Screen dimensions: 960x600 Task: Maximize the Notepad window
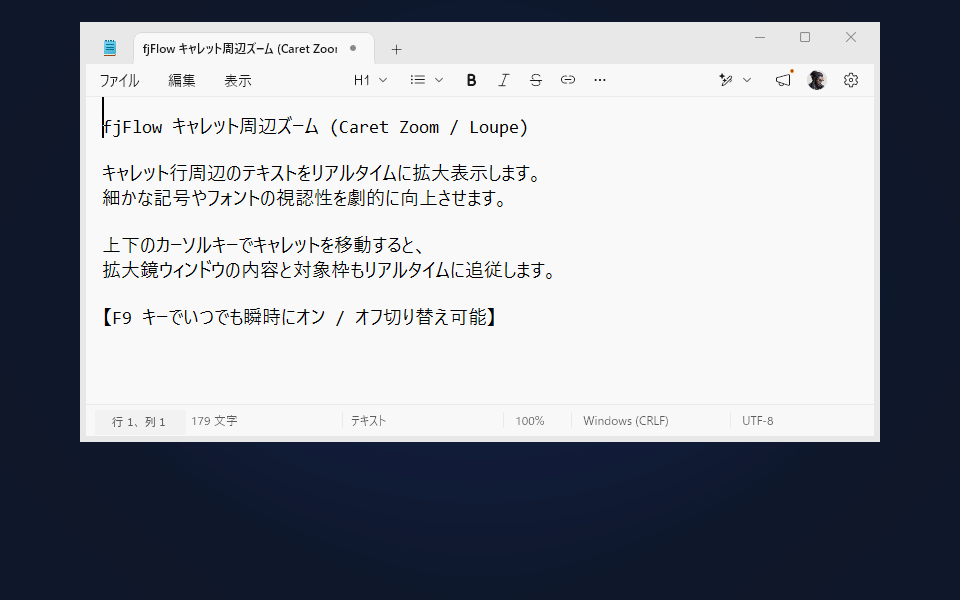pos(805,37)
